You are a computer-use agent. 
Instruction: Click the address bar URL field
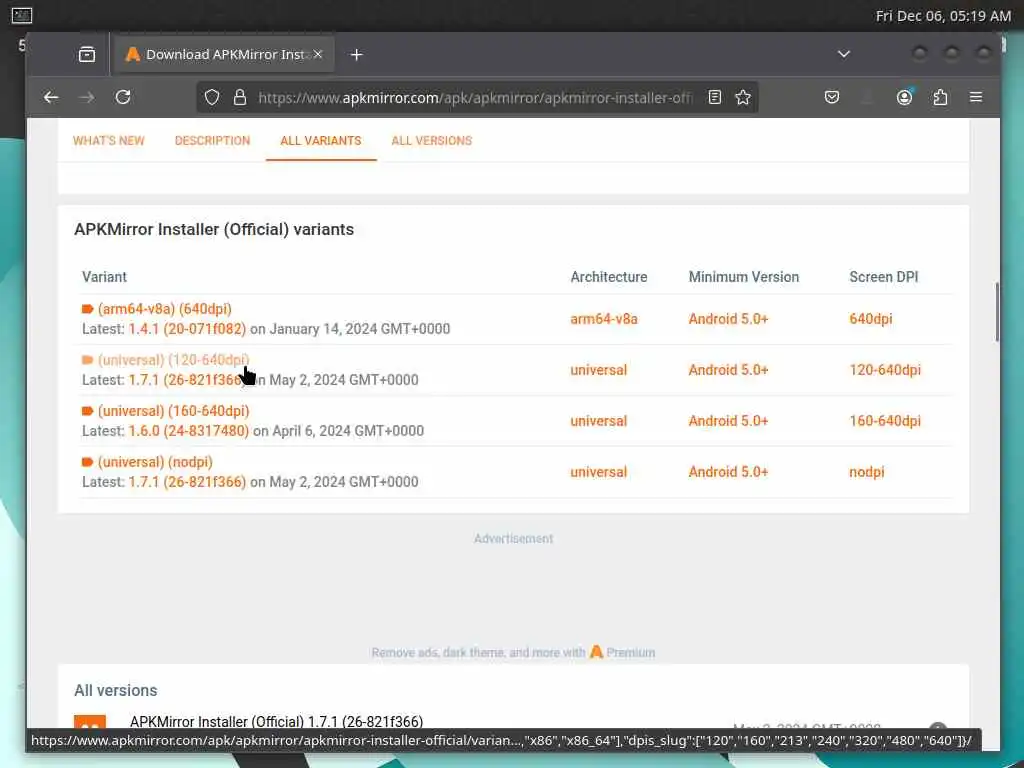[x=475, y=97]
